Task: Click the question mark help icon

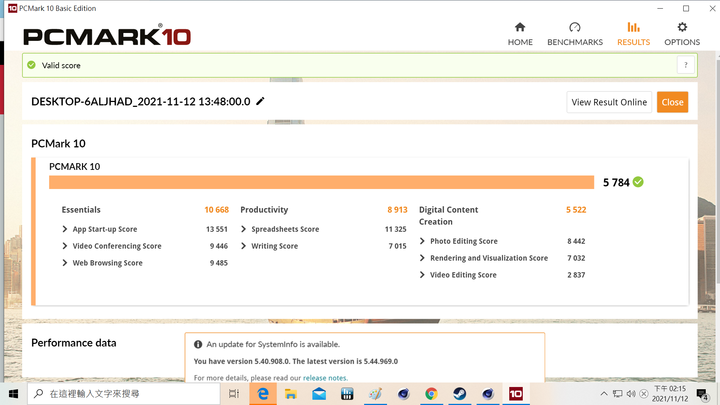Action: tap(686, 65)
